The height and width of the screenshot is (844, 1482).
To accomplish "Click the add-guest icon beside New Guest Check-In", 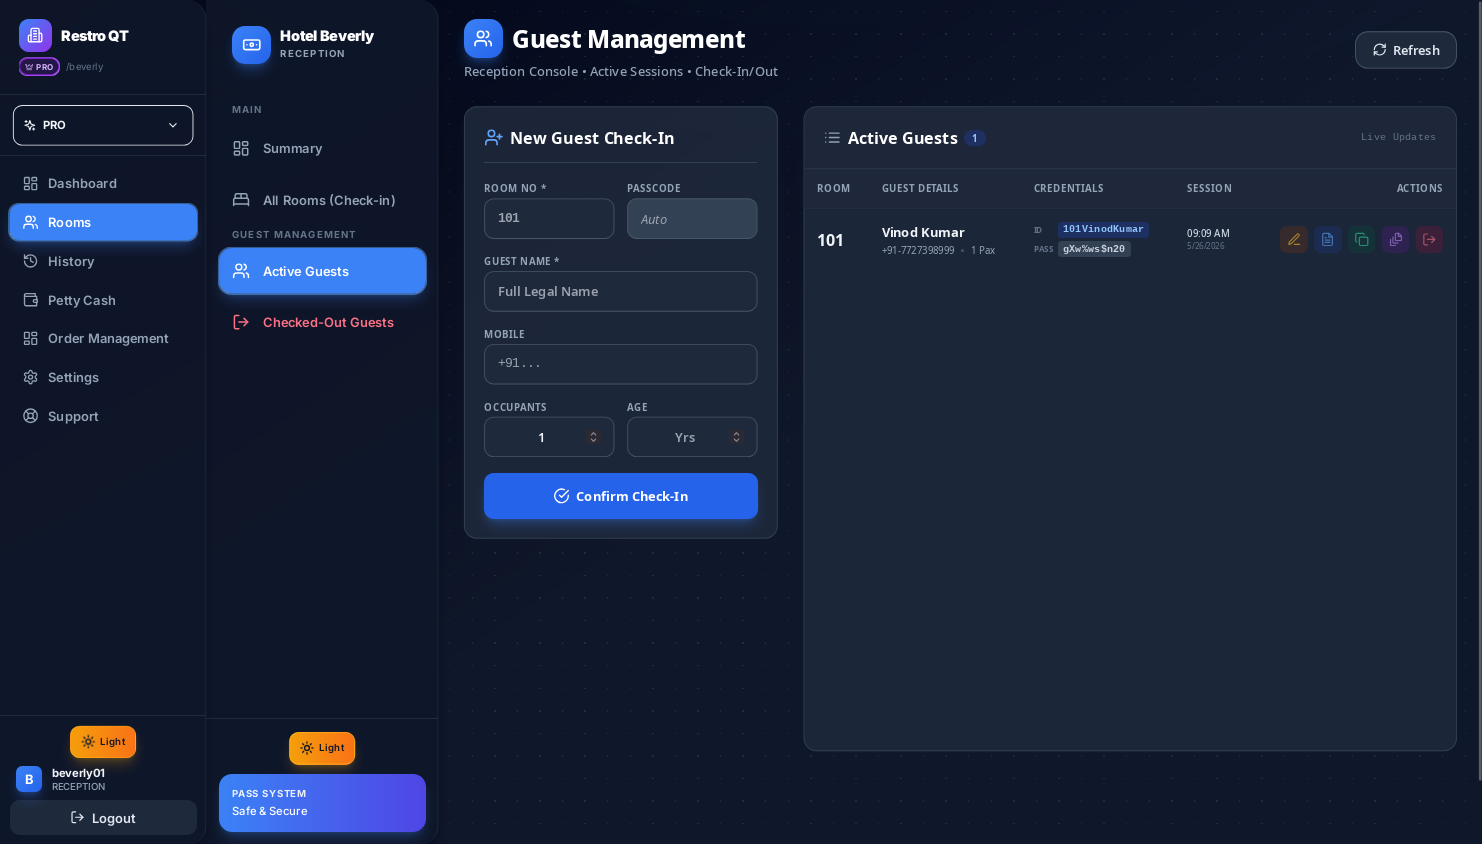I will click(494, 138).
